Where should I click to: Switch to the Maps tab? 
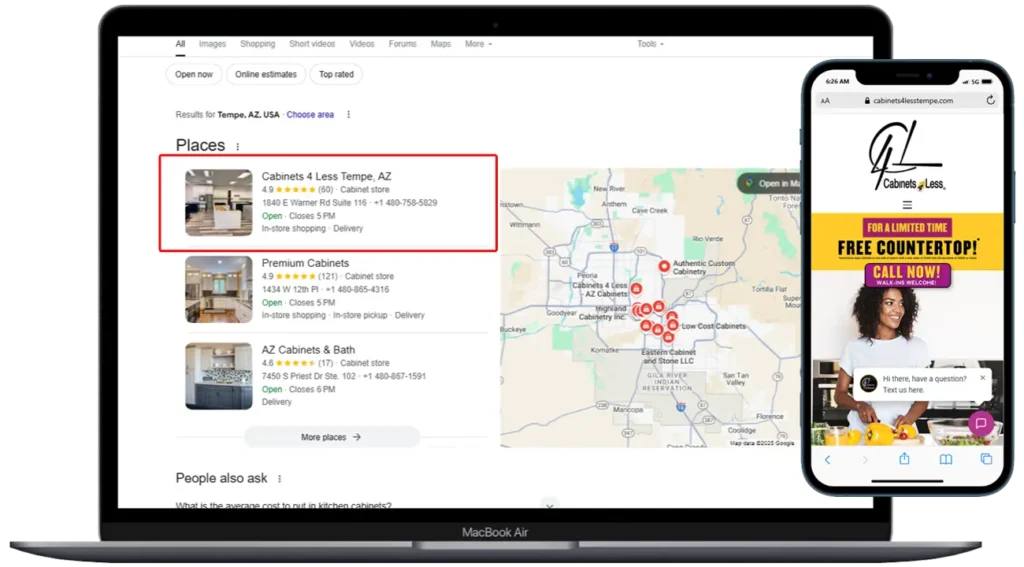440,44
